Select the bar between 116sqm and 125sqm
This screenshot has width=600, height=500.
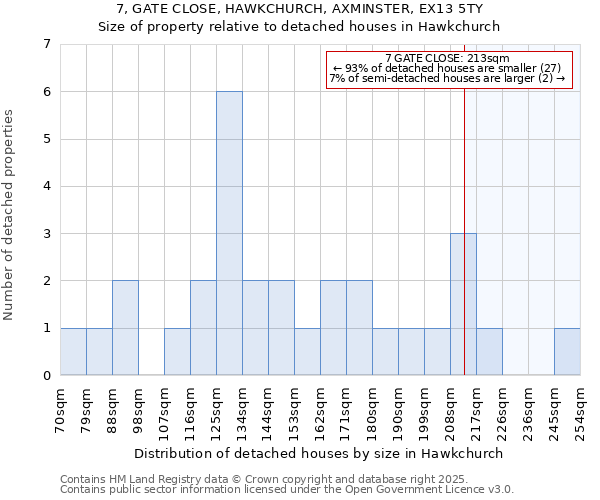(203, 328)
